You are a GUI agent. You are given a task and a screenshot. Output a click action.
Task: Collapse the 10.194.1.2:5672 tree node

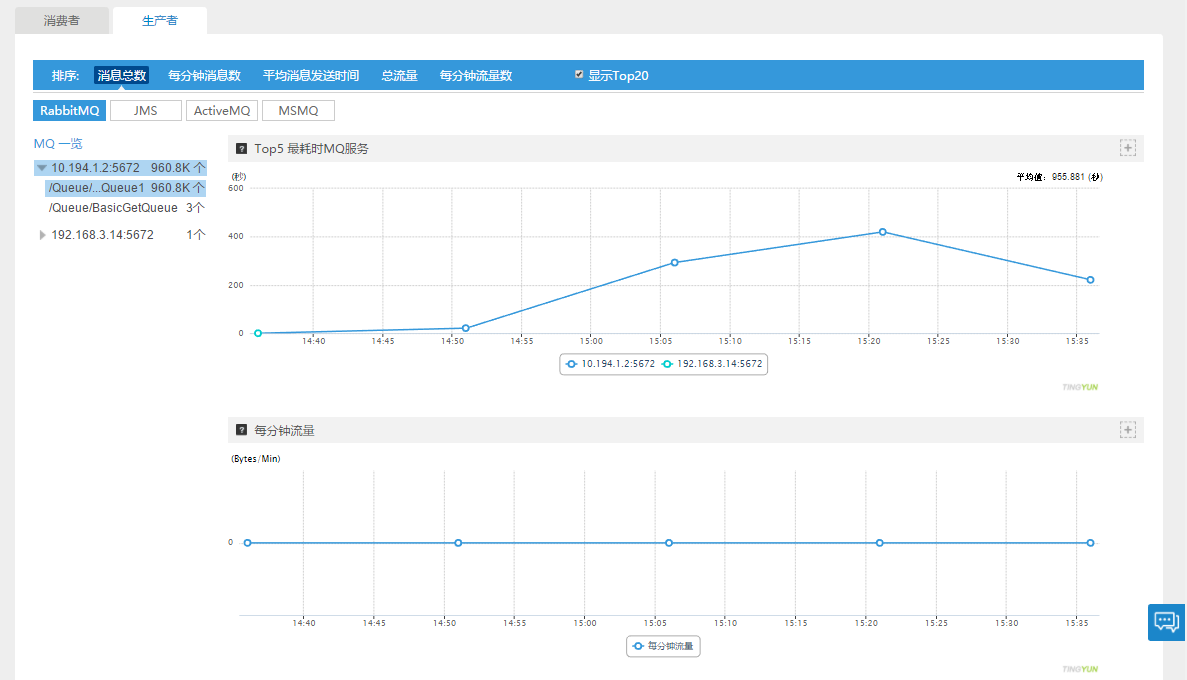(42, 168)
